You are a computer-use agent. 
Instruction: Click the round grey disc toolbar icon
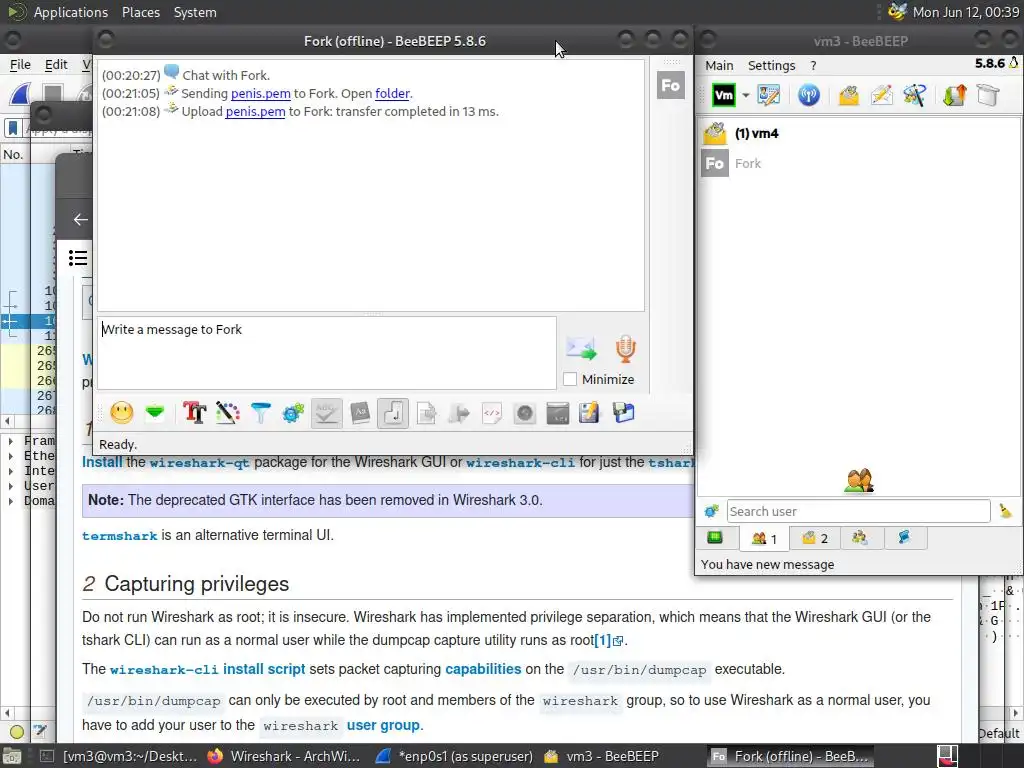pos(524,413)
